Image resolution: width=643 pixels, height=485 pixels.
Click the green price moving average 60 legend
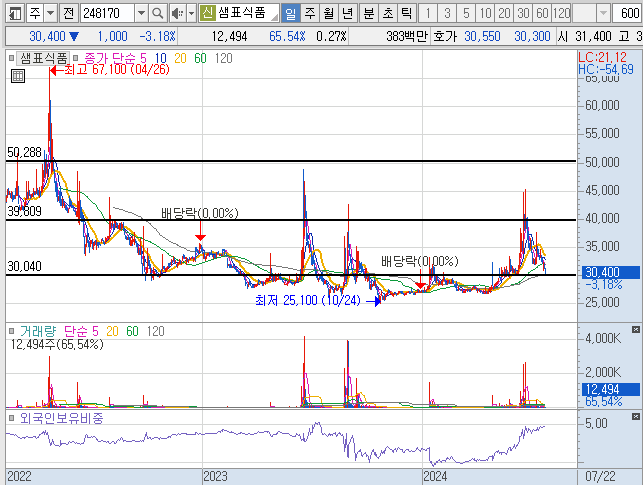pyautogui.click(x=200, y=58)
